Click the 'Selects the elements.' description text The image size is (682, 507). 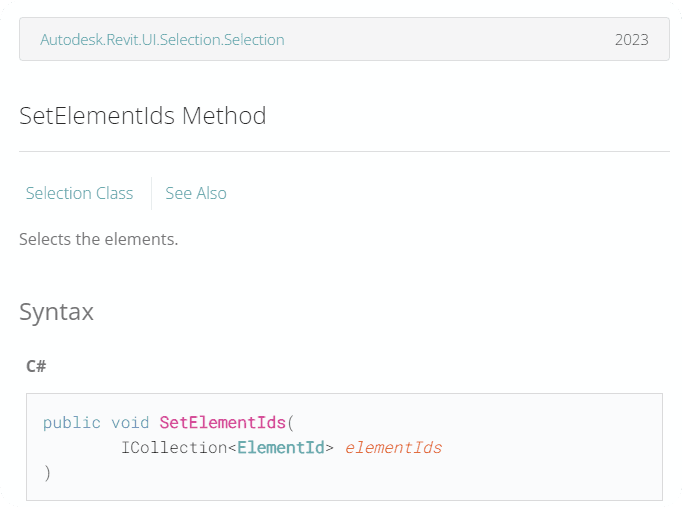(98, 239)
